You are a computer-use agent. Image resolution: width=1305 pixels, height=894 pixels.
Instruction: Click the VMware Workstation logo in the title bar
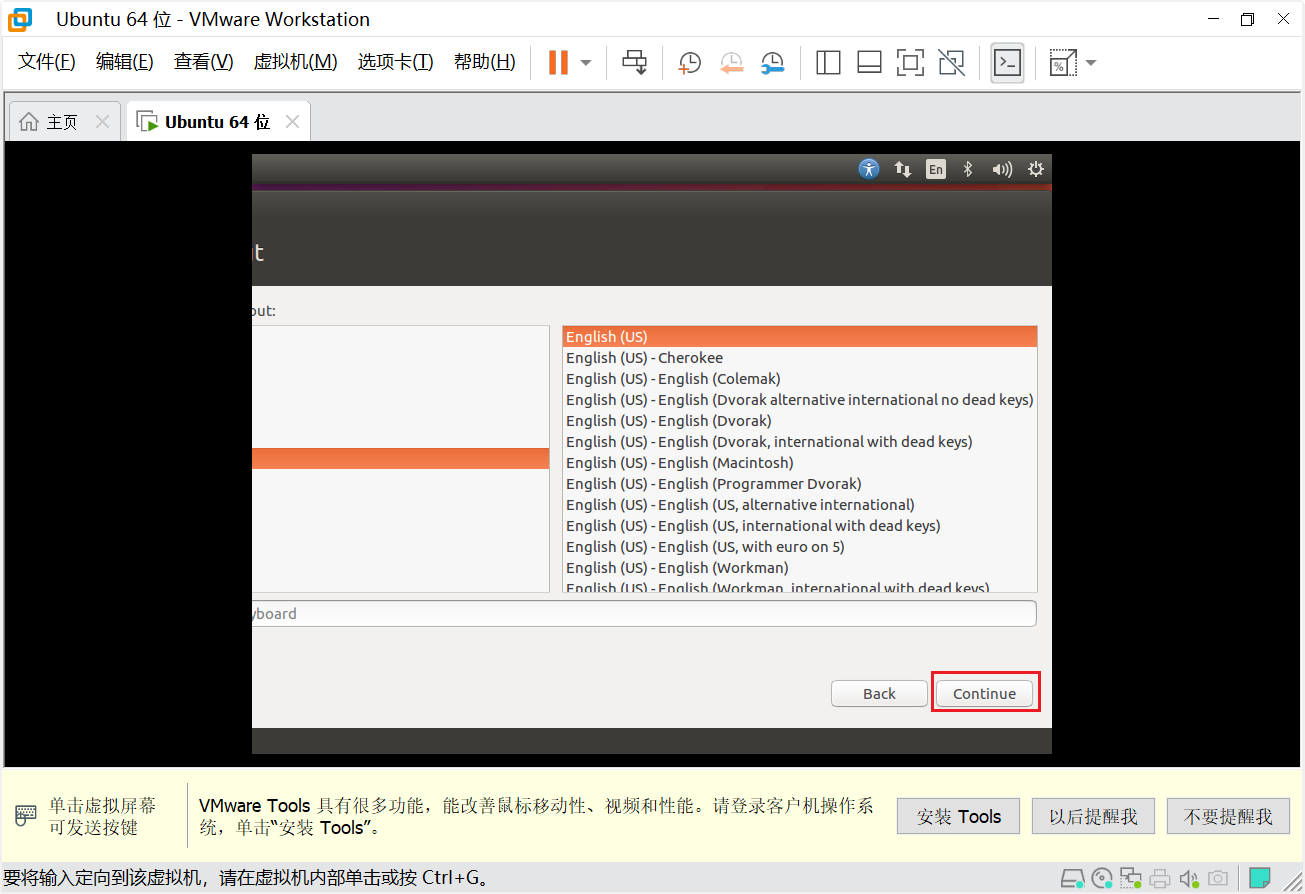click(20, 19)
